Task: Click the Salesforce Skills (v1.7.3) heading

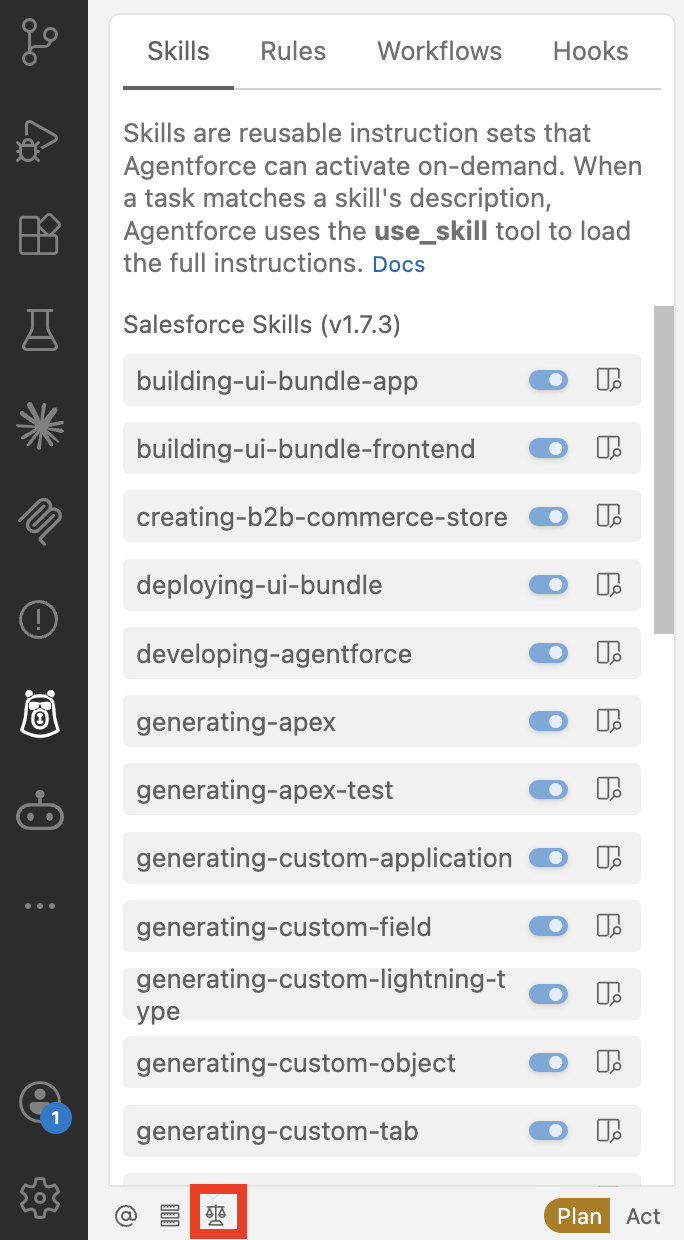Action: tap(262, 325)
